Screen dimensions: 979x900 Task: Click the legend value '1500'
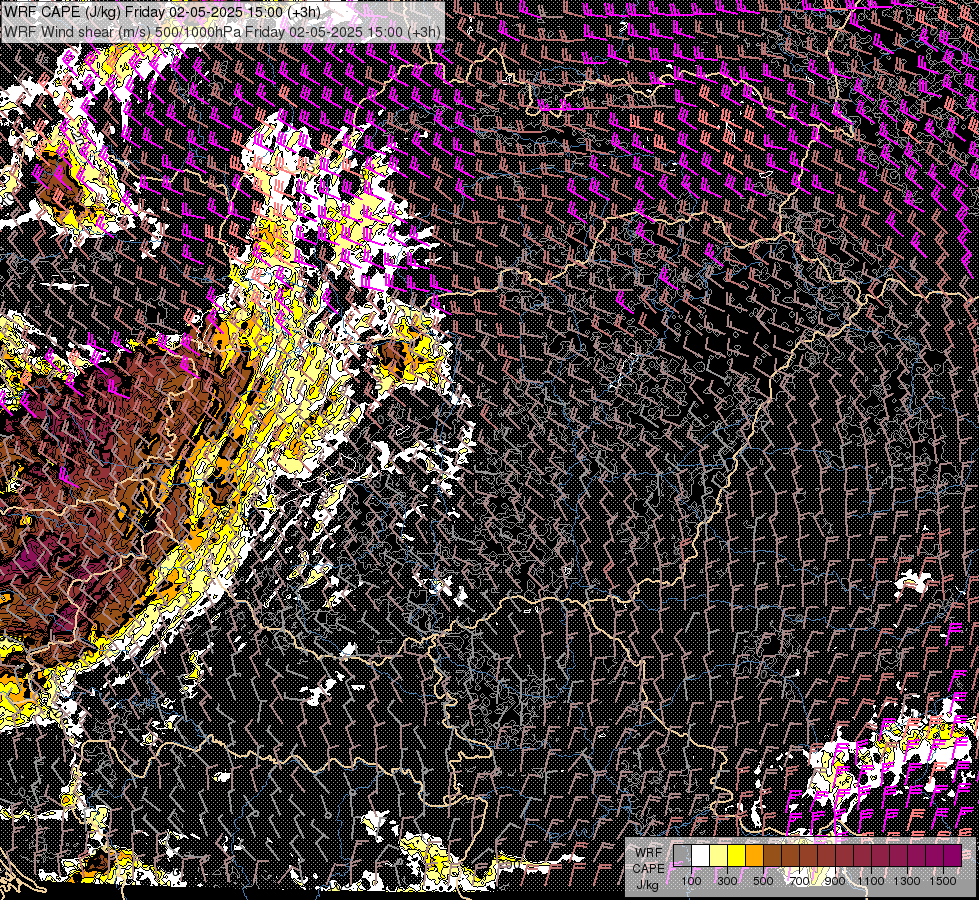(x=943, y=881)
